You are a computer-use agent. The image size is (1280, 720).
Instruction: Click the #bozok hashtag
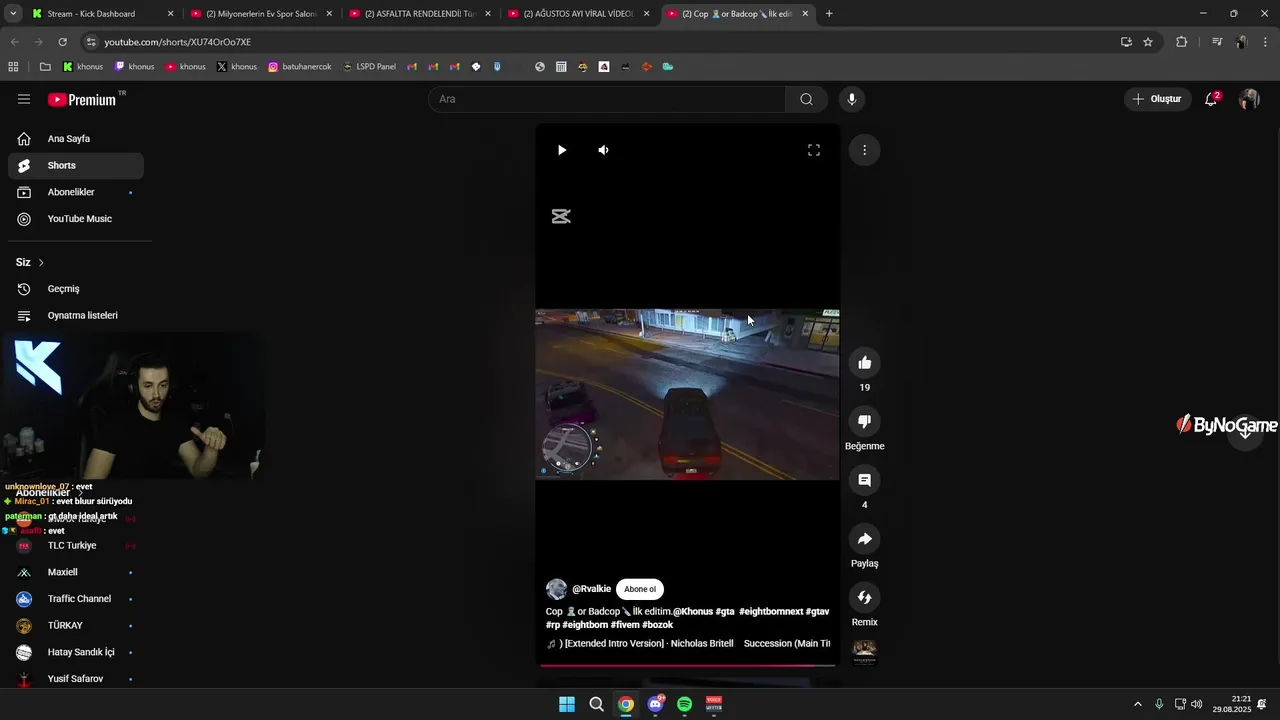click(x=657, y=625)
